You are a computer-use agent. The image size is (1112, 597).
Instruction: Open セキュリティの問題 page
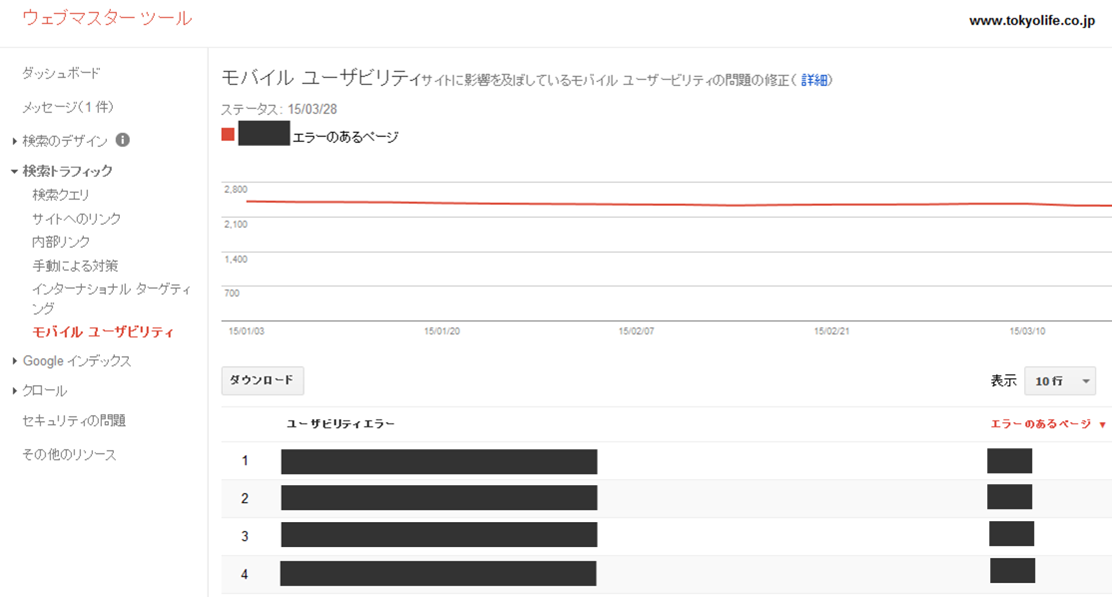pos(74,420)
